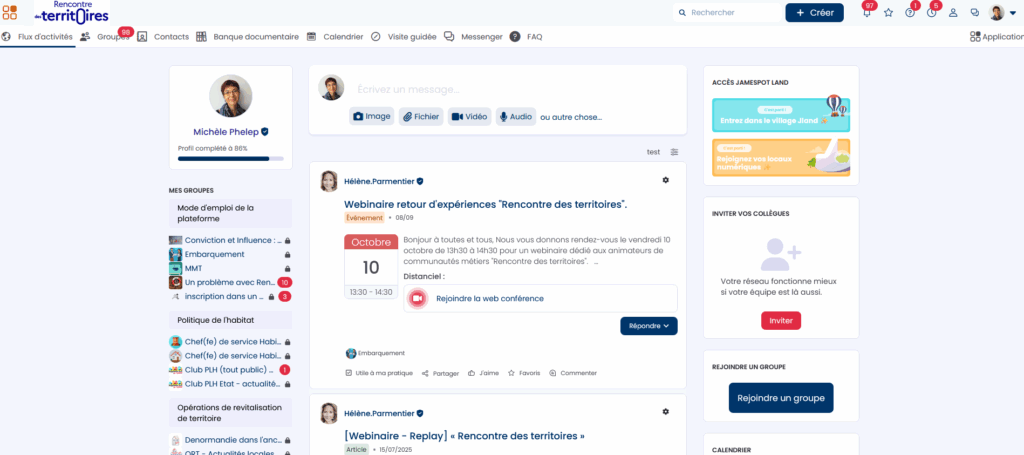The height and width of the screenshot is (455, 1024).
Task: Open the help question mark icon
Action: 910,13
